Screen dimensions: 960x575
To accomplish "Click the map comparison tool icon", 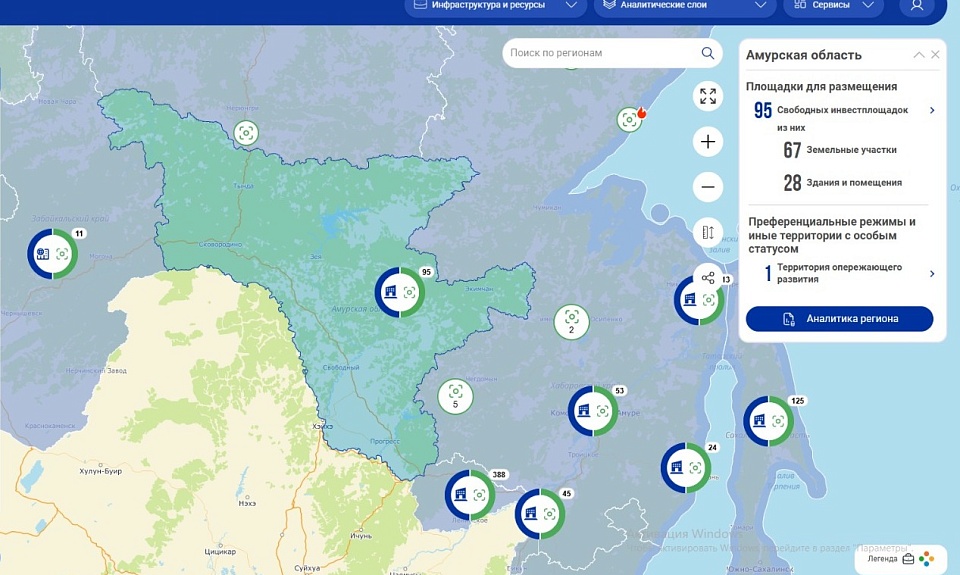I will 708,232.
